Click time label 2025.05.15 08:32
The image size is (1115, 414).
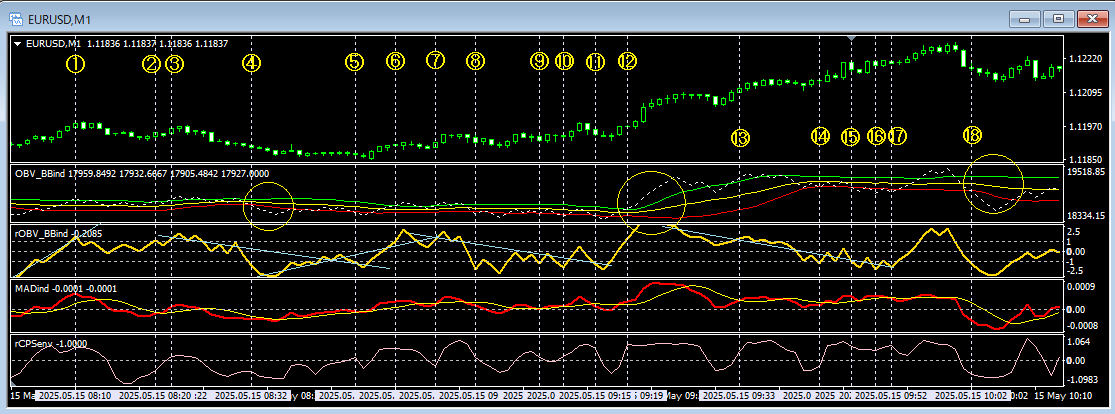point(252,394)
